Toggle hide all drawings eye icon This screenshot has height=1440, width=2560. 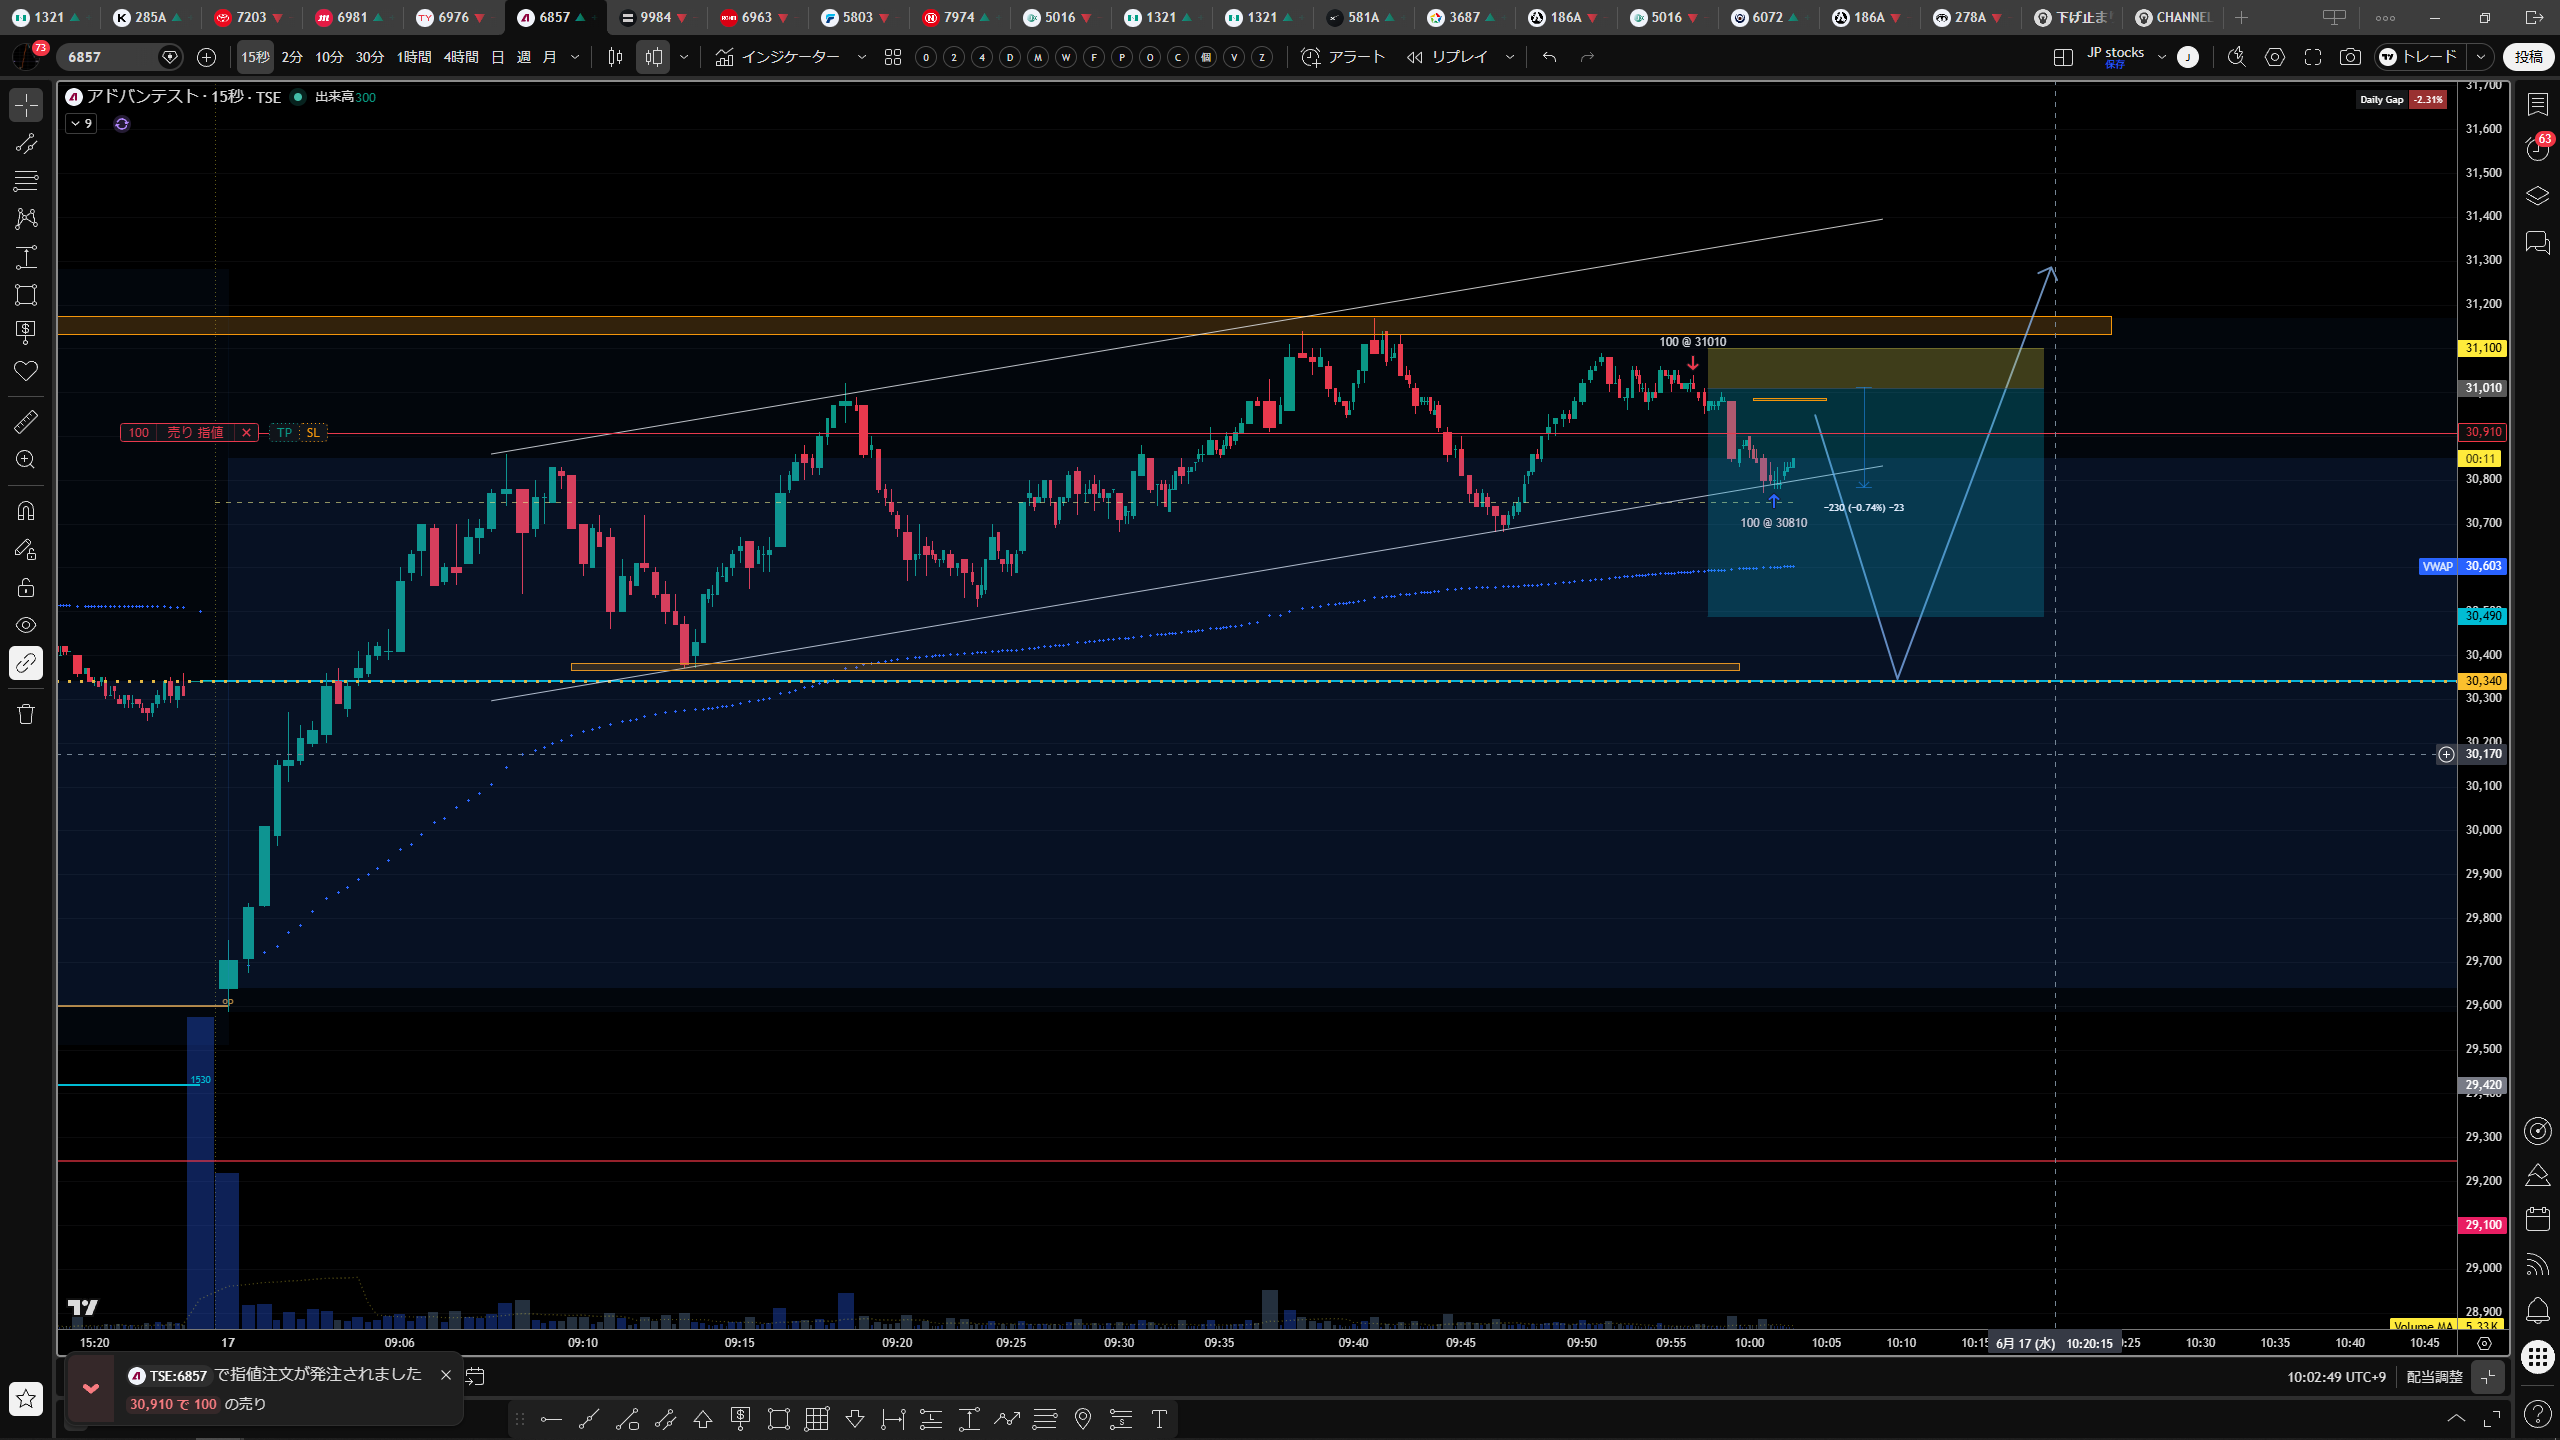tap(26, 625)
